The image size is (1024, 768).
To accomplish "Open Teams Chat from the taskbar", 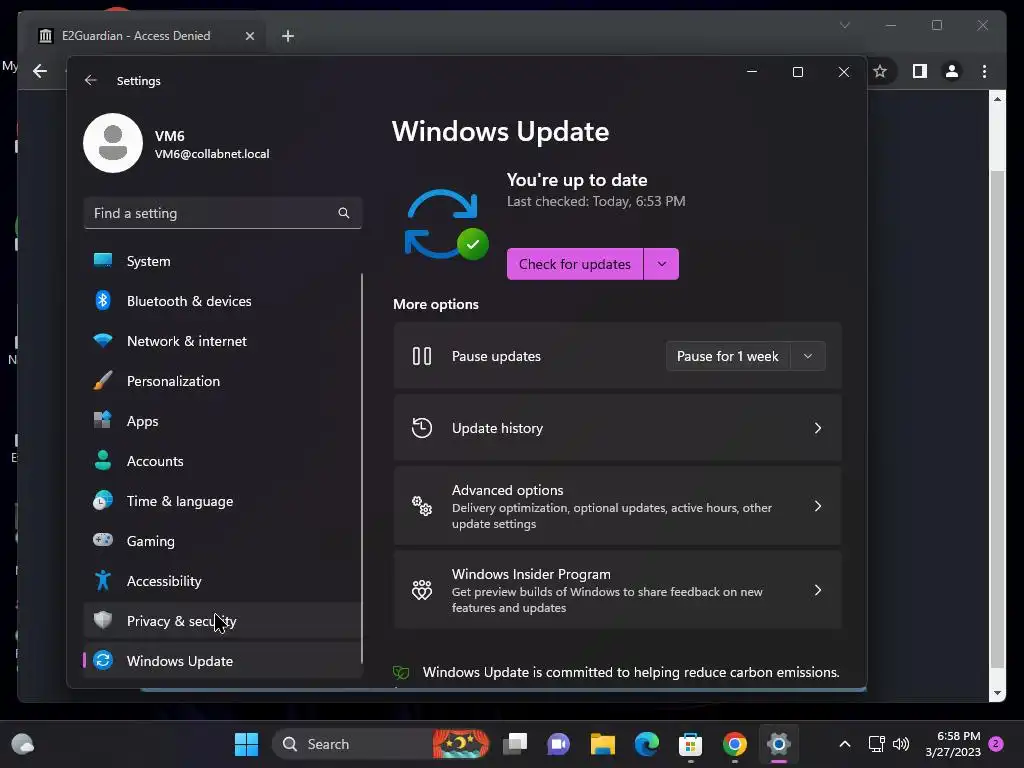I will click(558, 744).
